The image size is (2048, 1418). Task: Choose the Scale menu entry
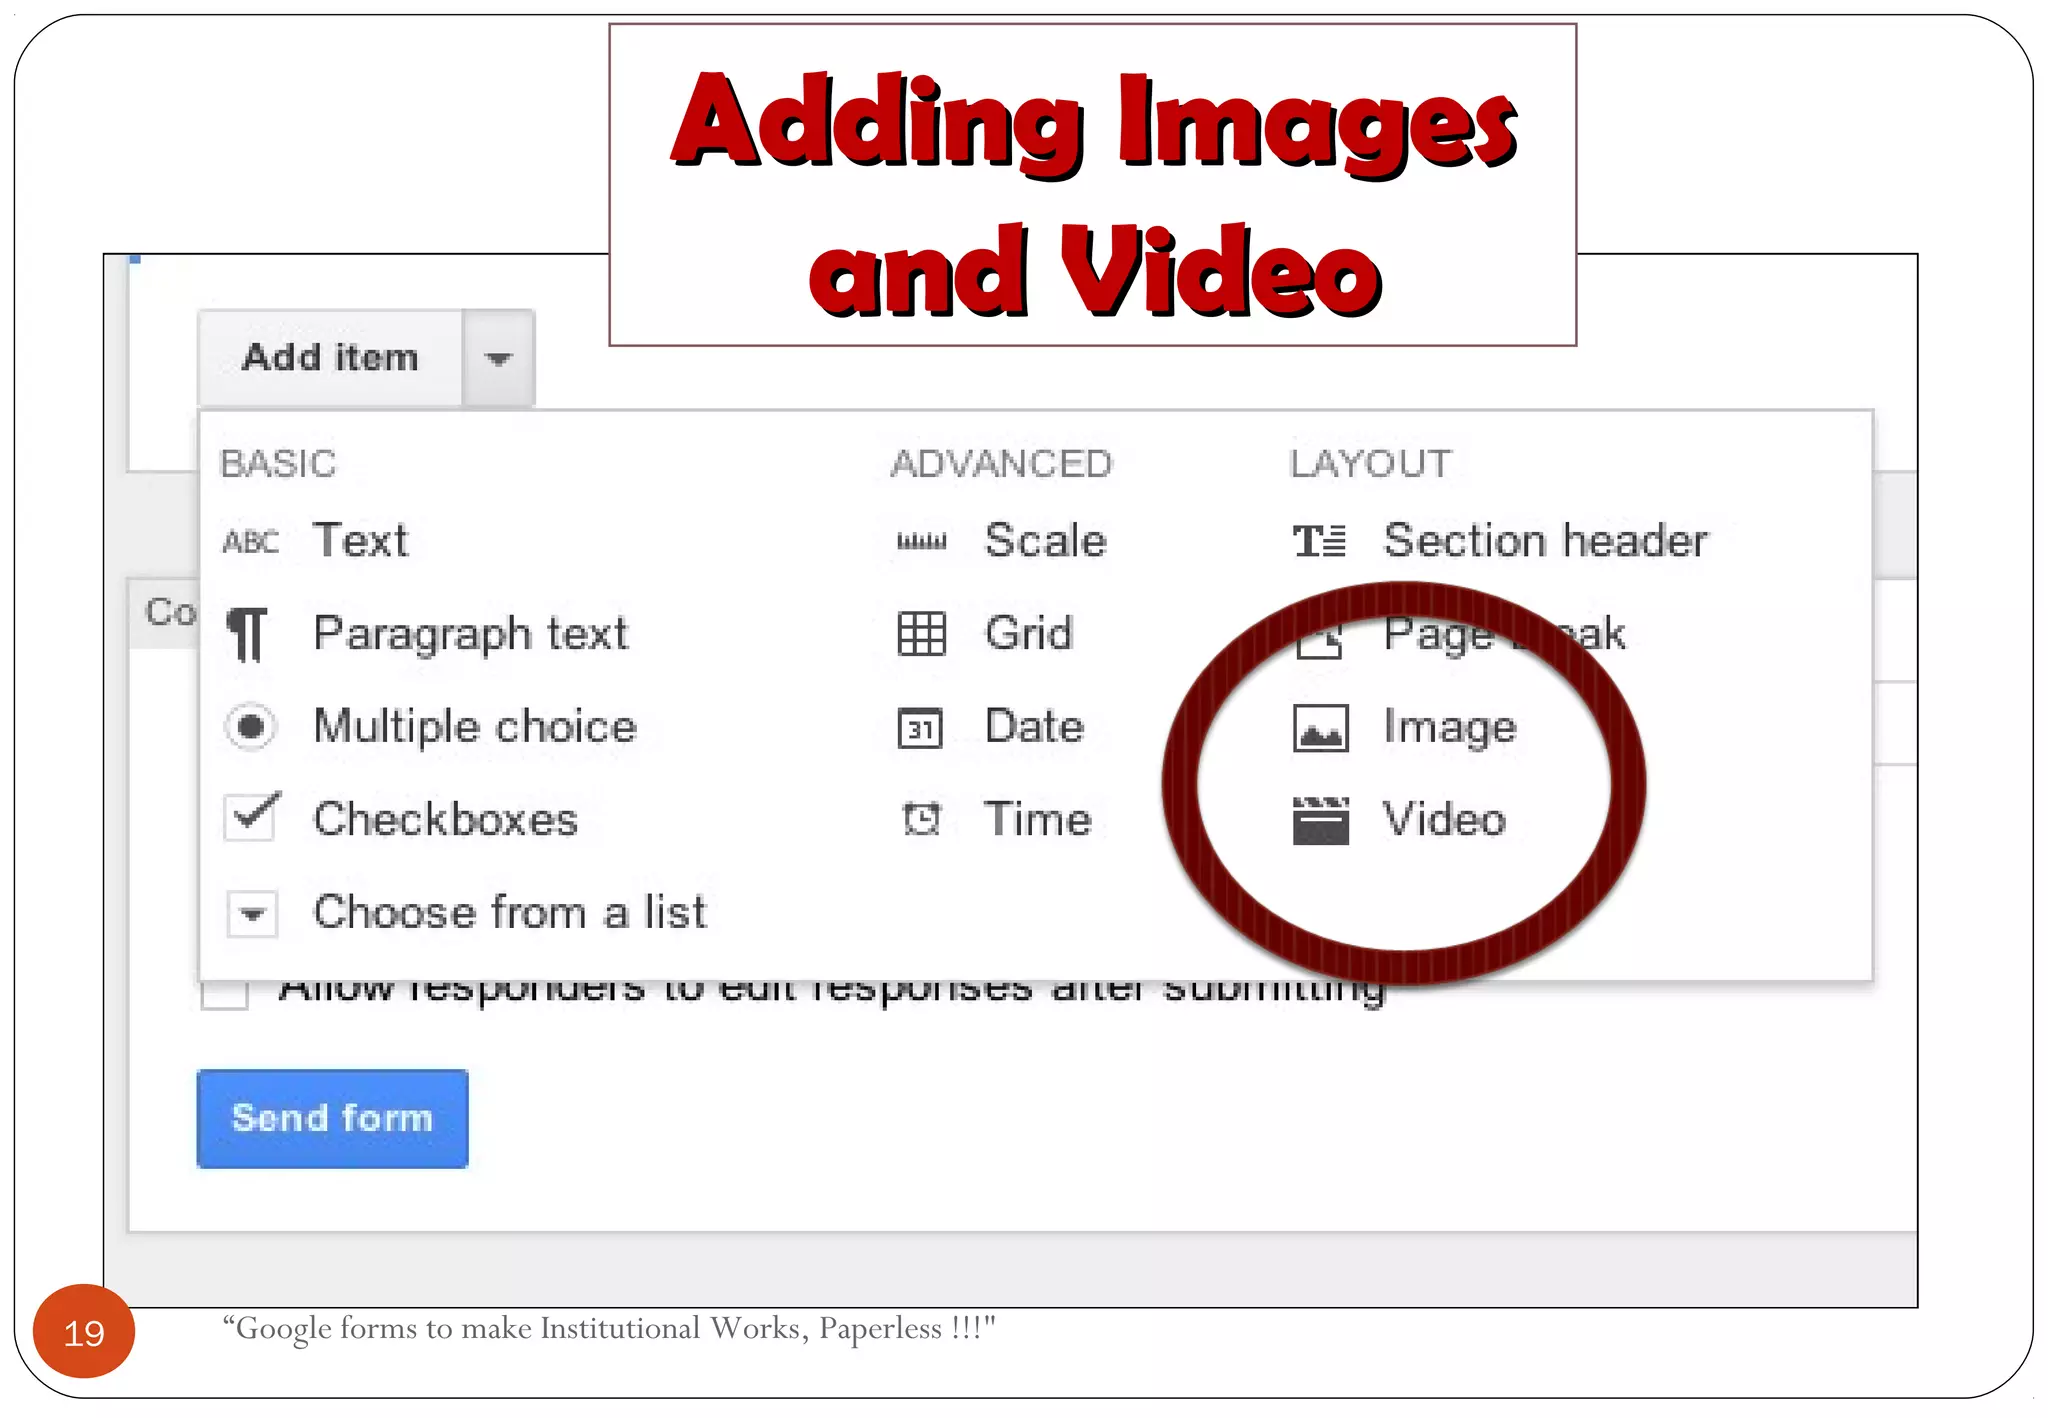[x=1045, y=540]
